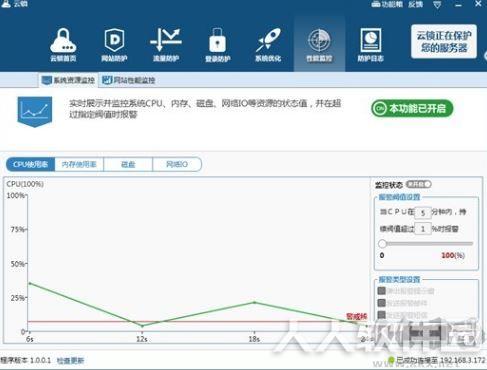Check the third alarm type checkbox
Screen dimensions: 487x370
(381, 315)
